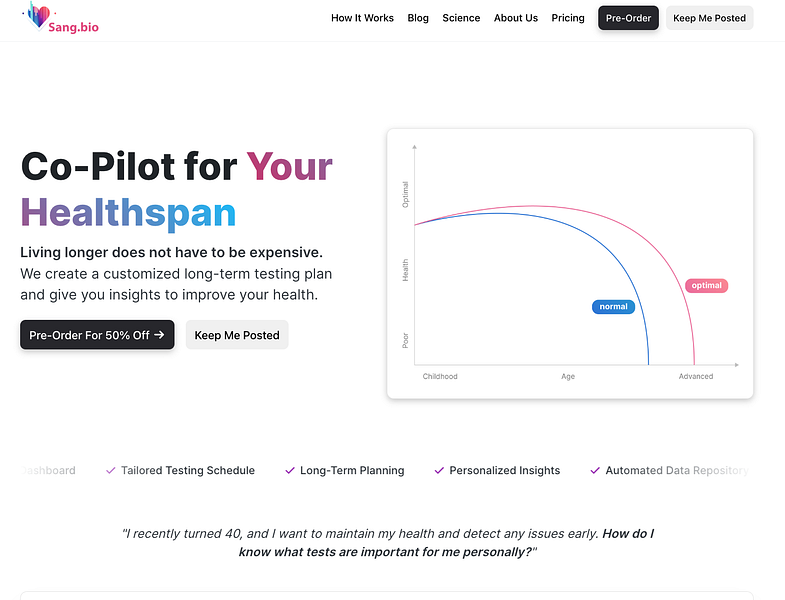Click checkmark icon beside Long-Term Planning
The height and width of the screenshot is (600, 785).
point(290,471)
